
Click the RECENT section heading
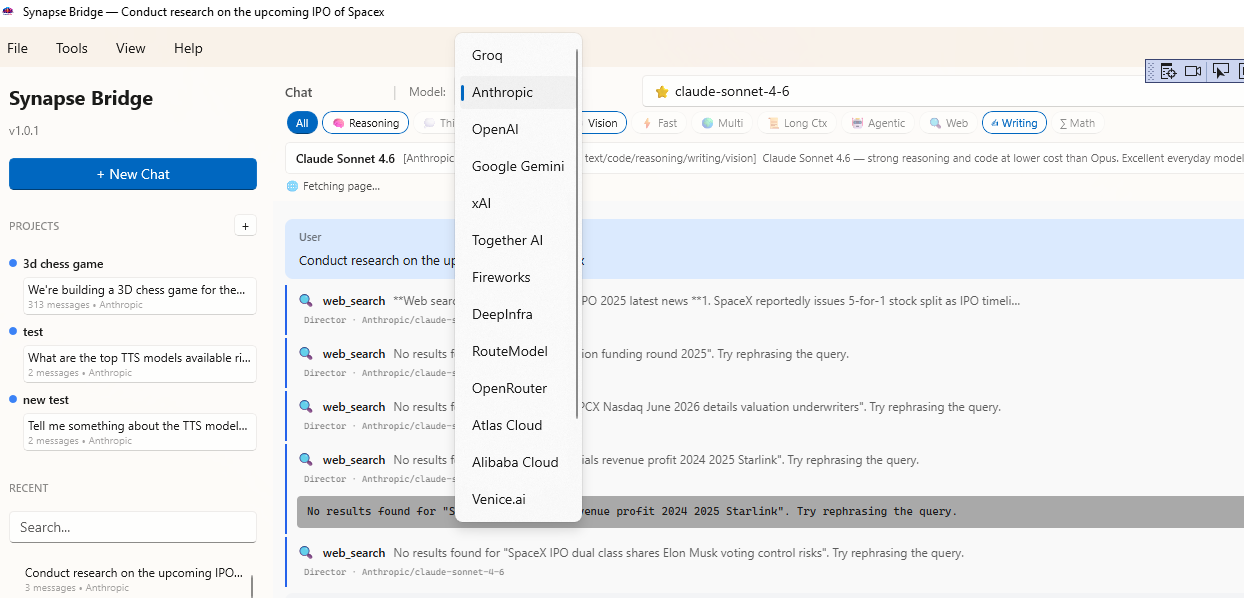[x=29, y=488]
